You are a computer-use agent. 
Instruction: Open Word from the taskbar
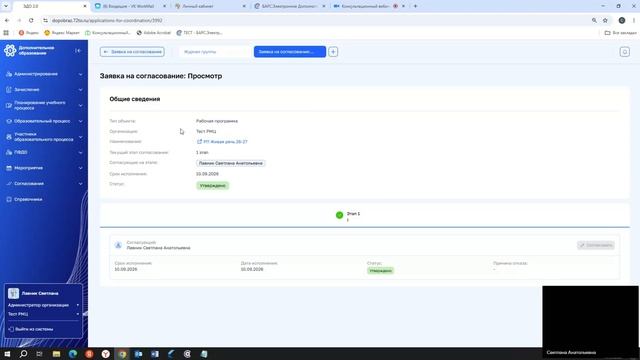click(x=155, y=354)
